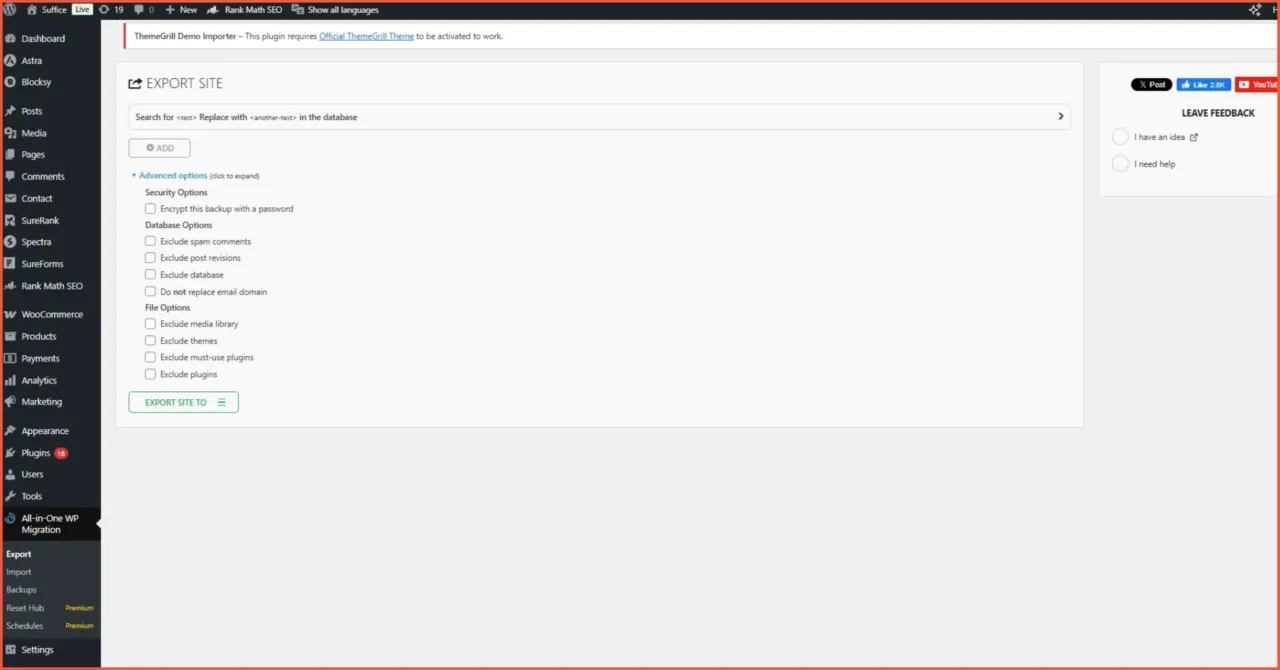Follow the Official ThemeGrill Theme link

(365, 36)
